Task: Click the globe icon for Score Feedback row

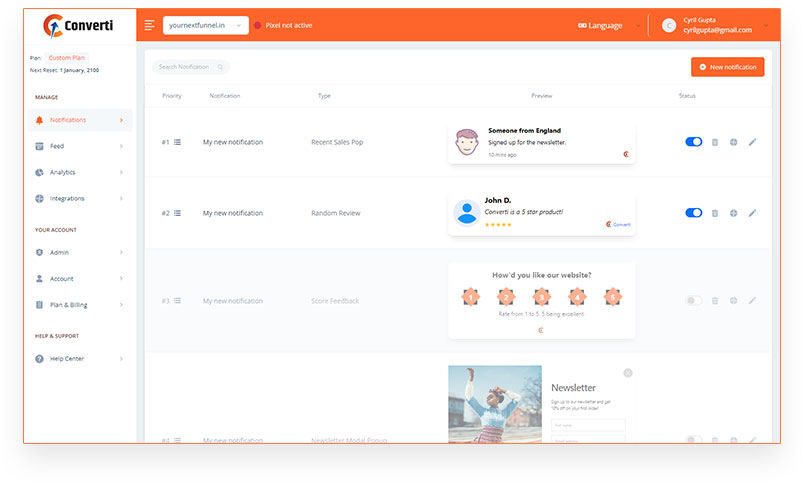Action: [x=734, y=300]
